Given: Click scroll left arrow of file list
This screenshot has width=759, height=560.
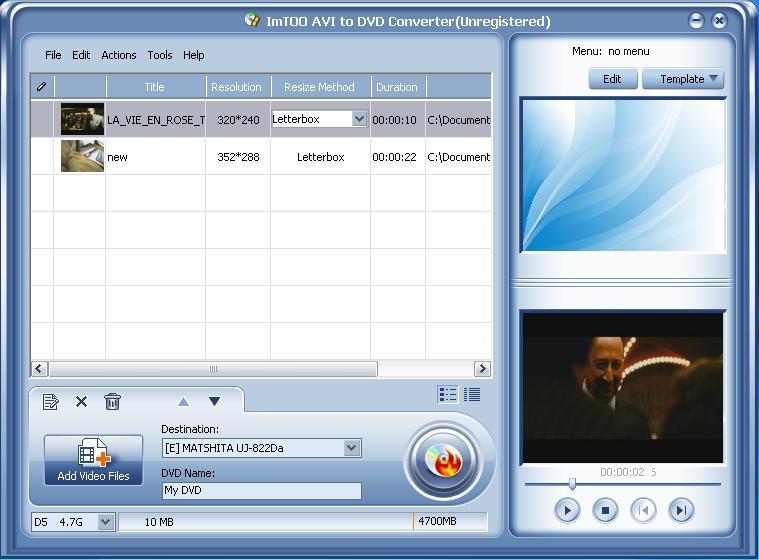Looking at the screenshot, I should 40,369.
